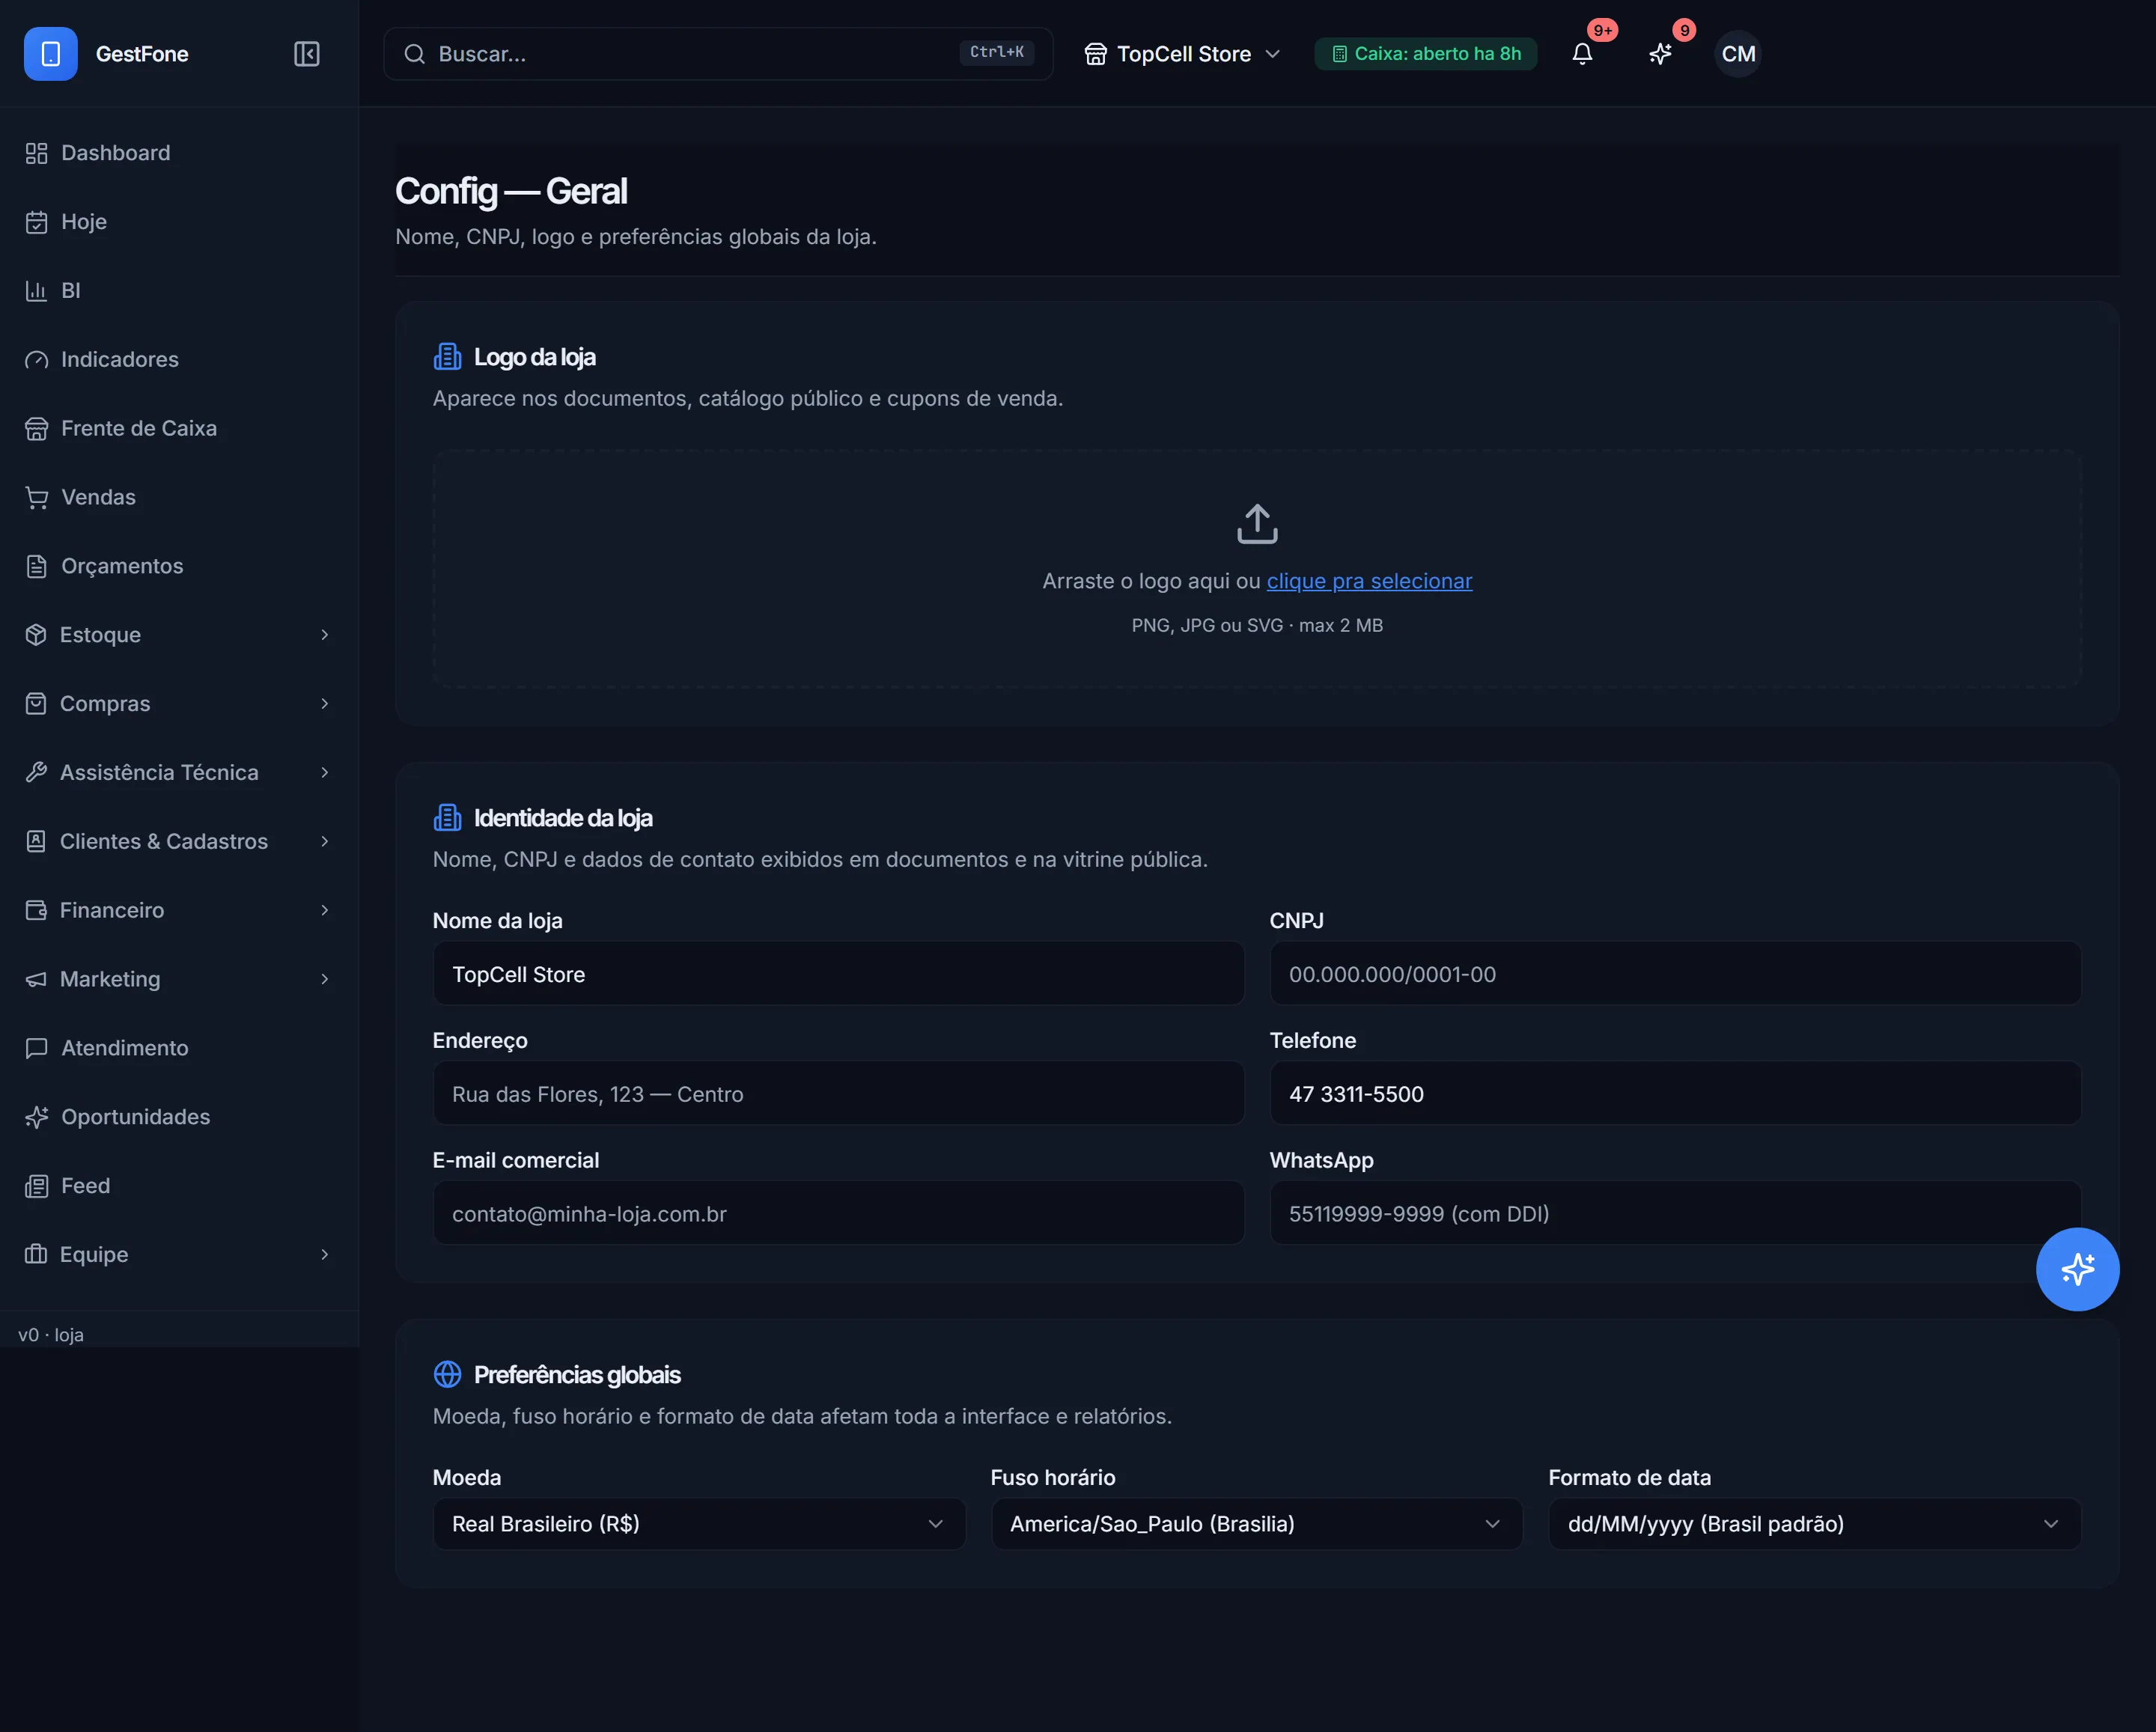2156x1732 pixels.
Task: Click the search magnifier icon
Action: tap(415, 54)
